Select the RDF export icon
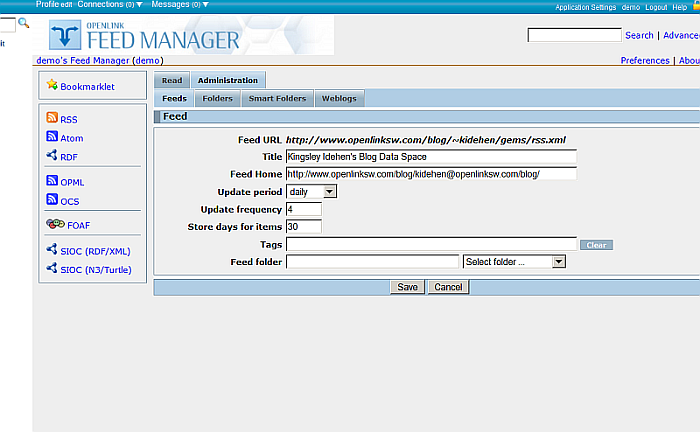The image size is (700, 432). (52, 156)
